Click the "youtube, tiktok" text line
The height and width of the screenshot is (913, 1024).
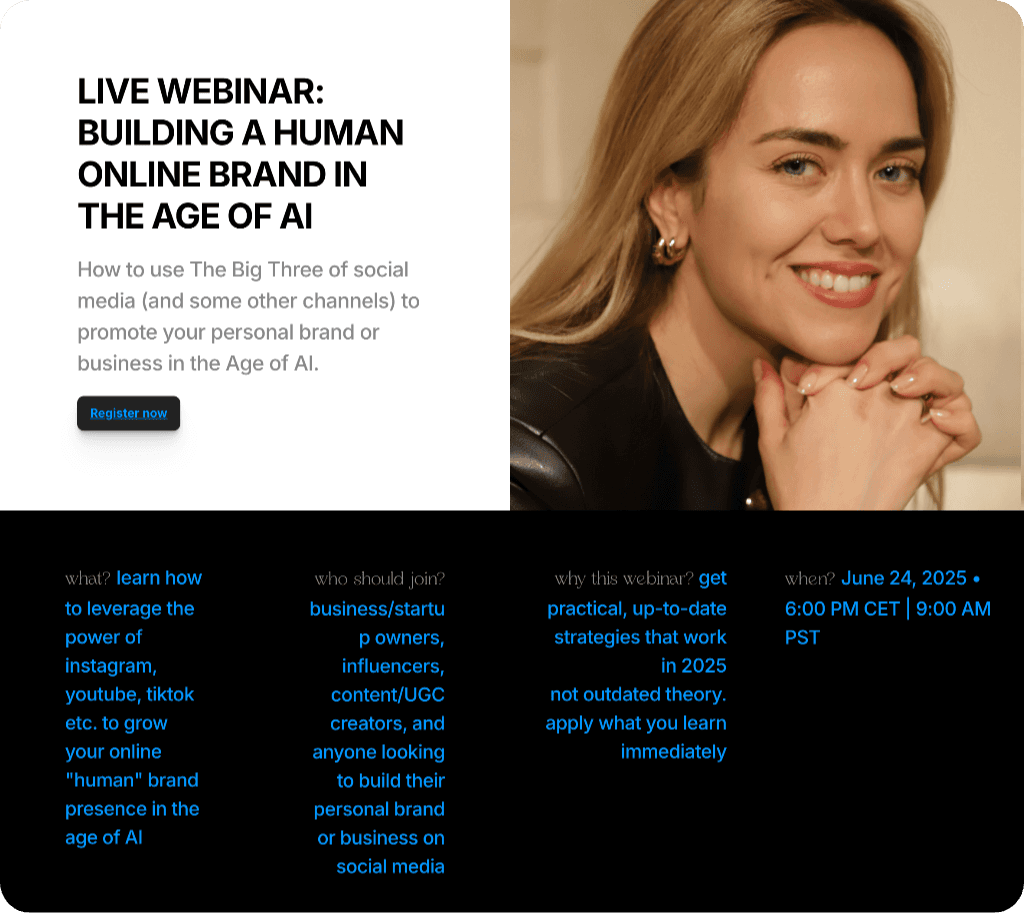[x=129, y=694]
